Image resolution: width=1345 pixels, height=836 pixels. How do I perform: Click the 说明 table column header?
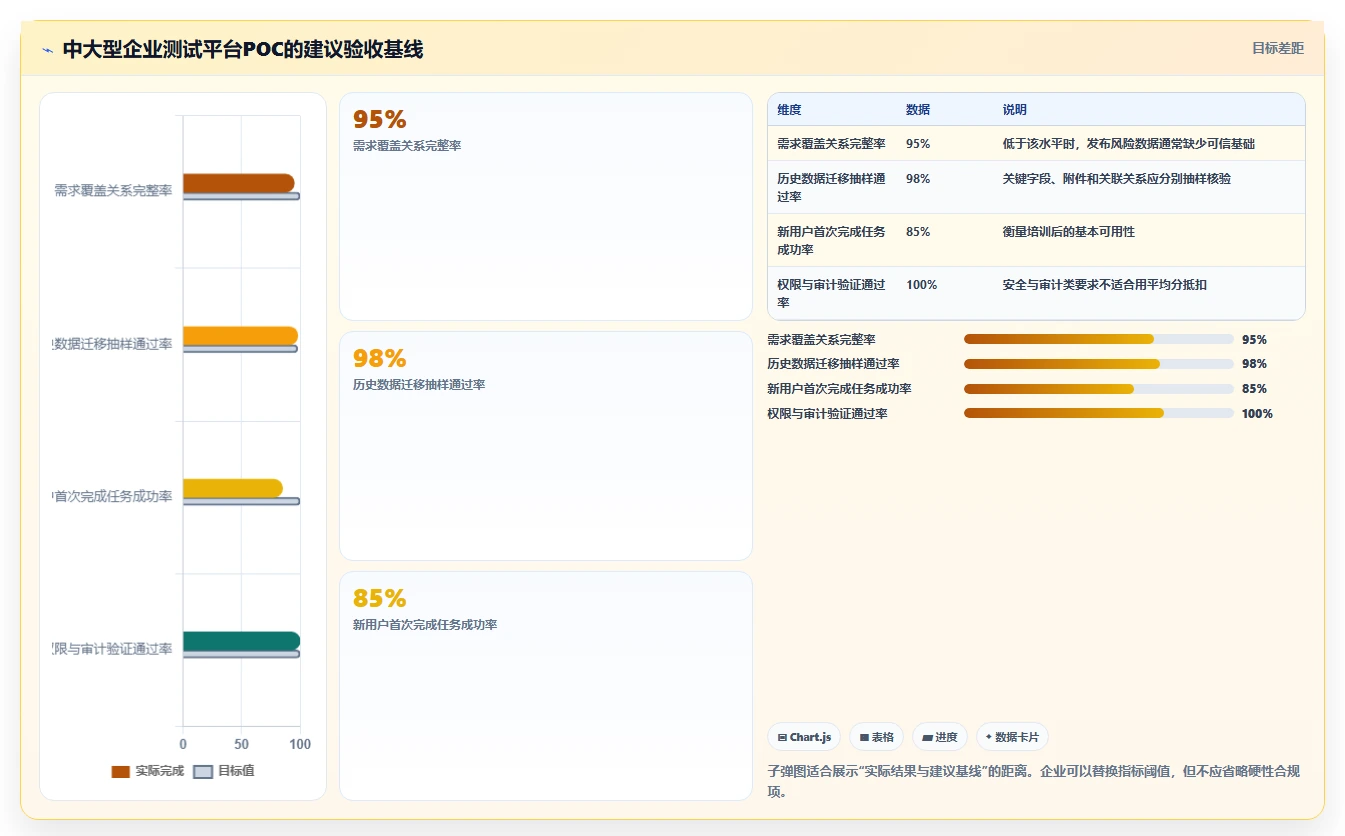pos(1015,110)
